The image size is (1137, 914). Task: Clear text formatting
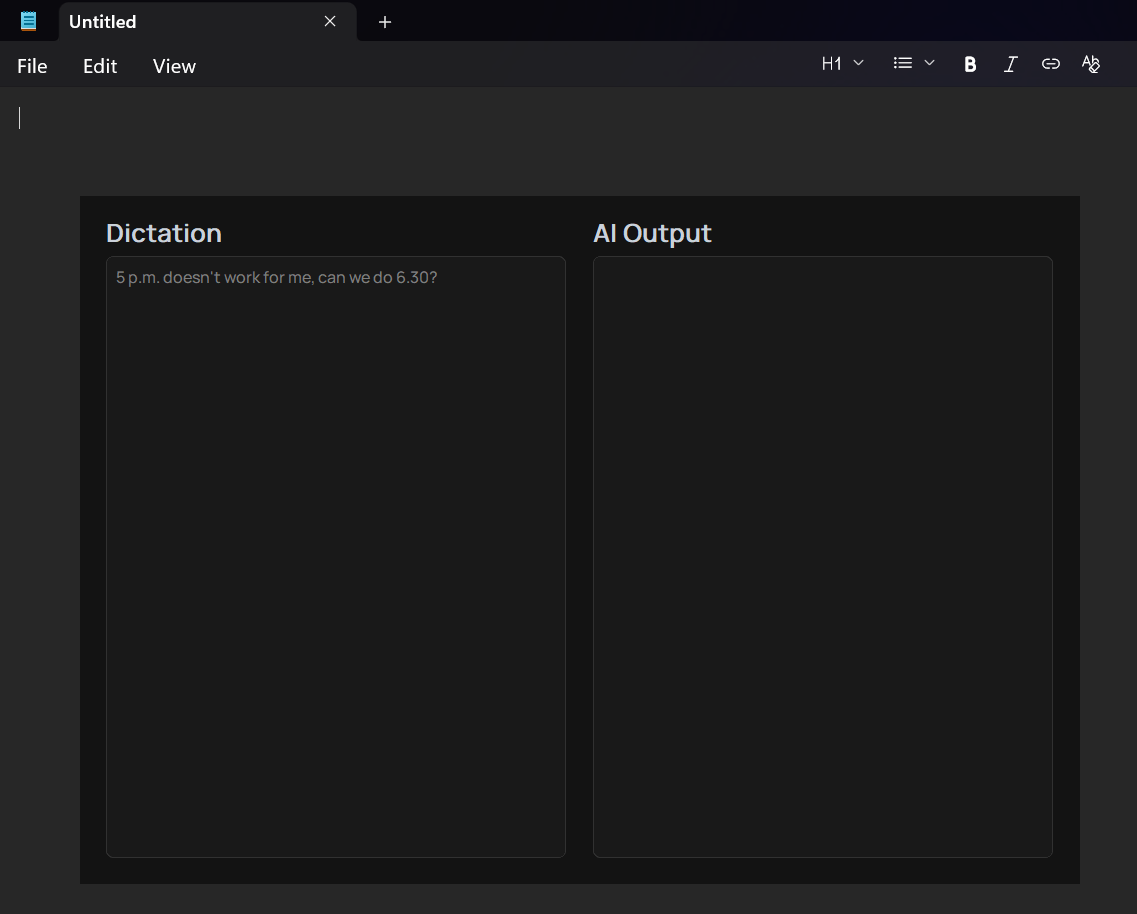tap(1090, 63)
